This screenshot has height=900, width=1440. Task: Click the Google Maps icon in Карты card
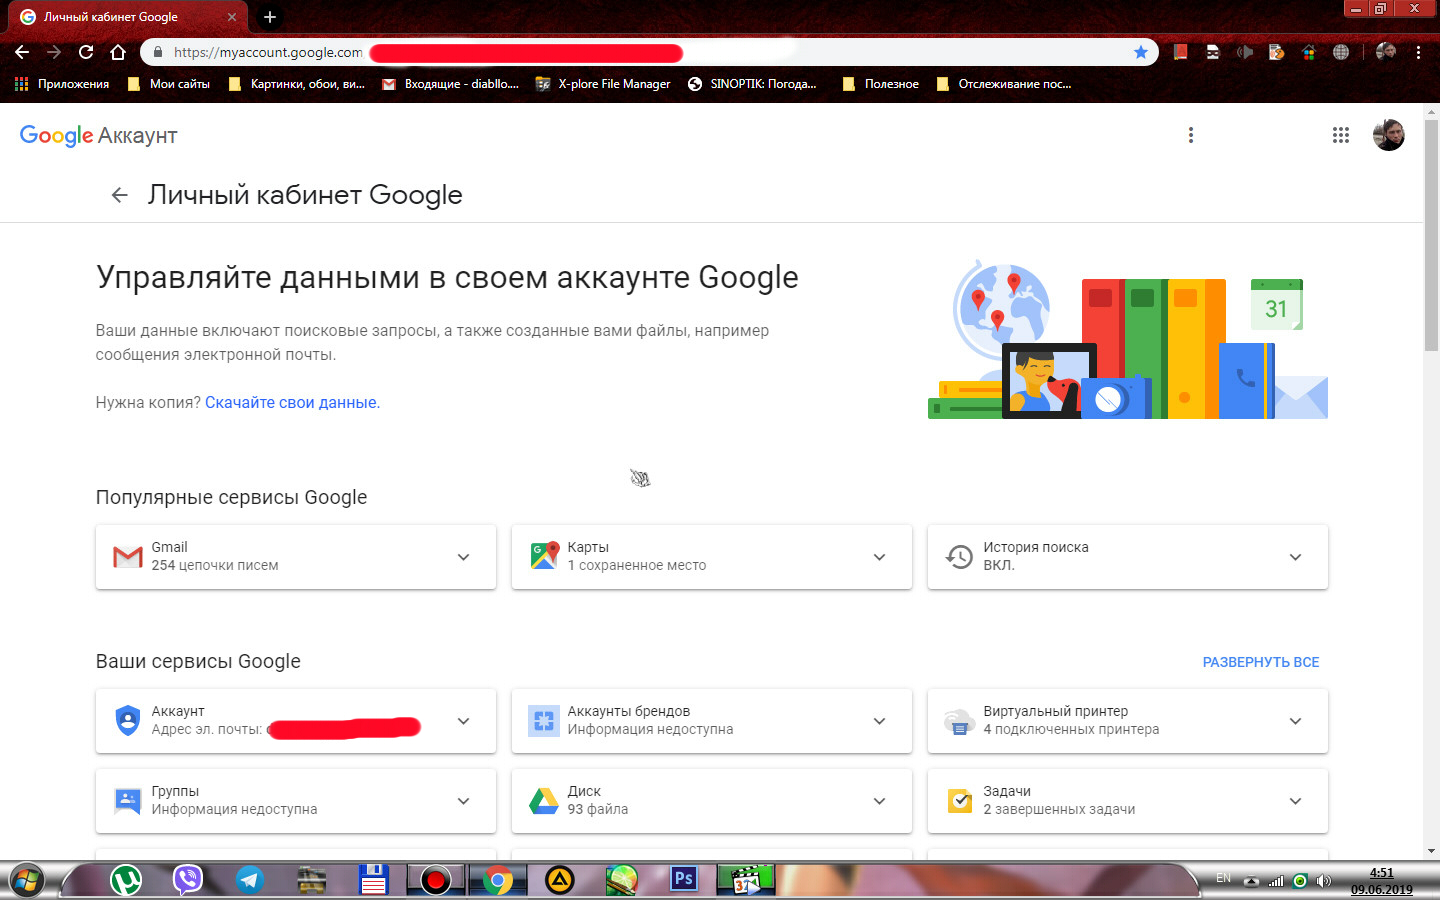544,555
